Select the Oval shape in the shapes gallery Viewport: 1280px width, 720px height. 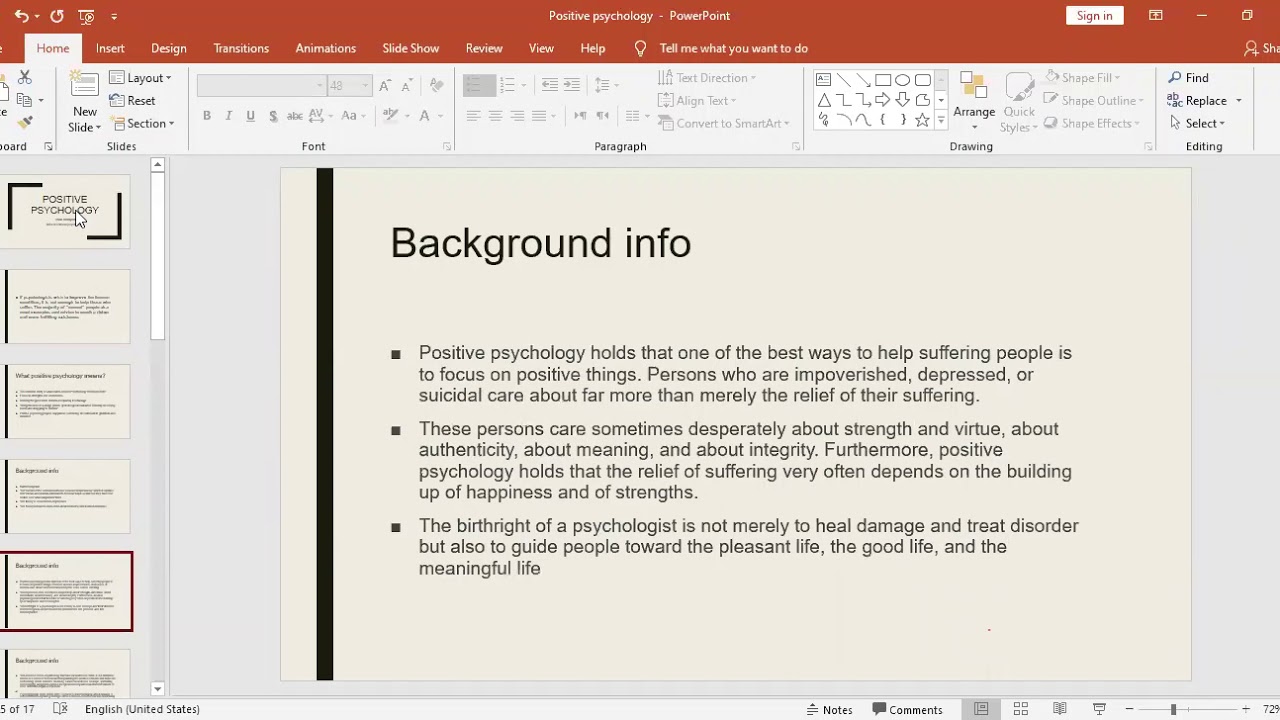pos(903,80)
